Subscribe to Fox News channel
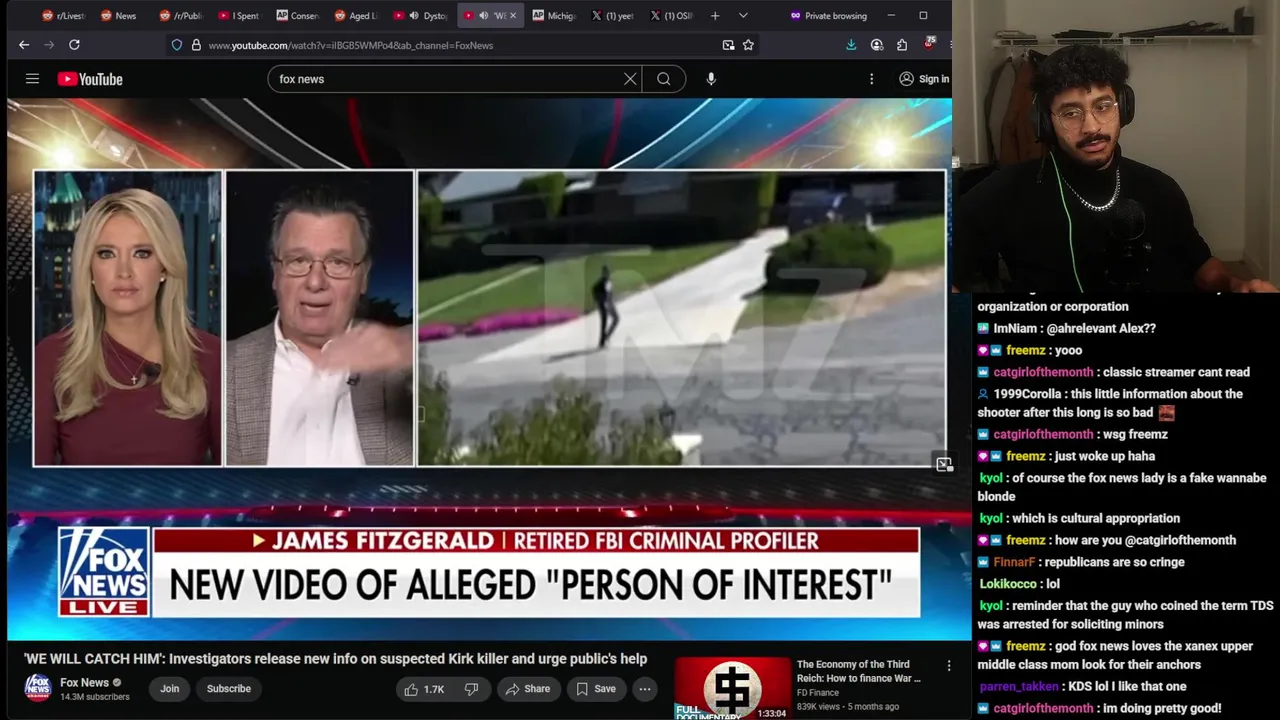 pos(229,689)
